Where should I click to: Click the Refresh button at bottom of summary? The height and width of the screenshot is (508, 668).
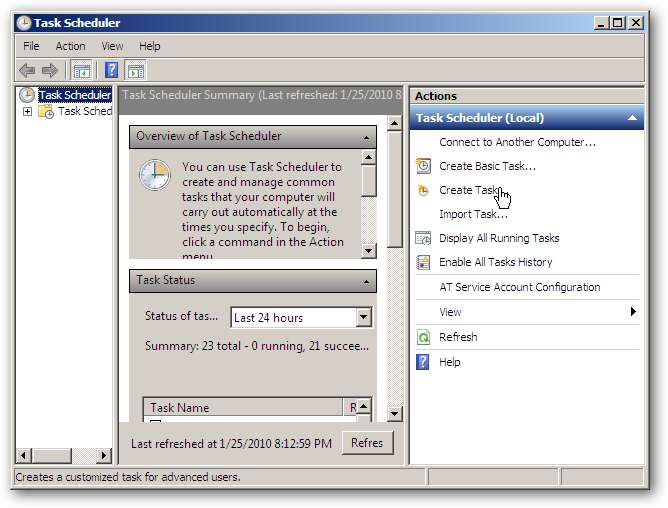[367, 443]
